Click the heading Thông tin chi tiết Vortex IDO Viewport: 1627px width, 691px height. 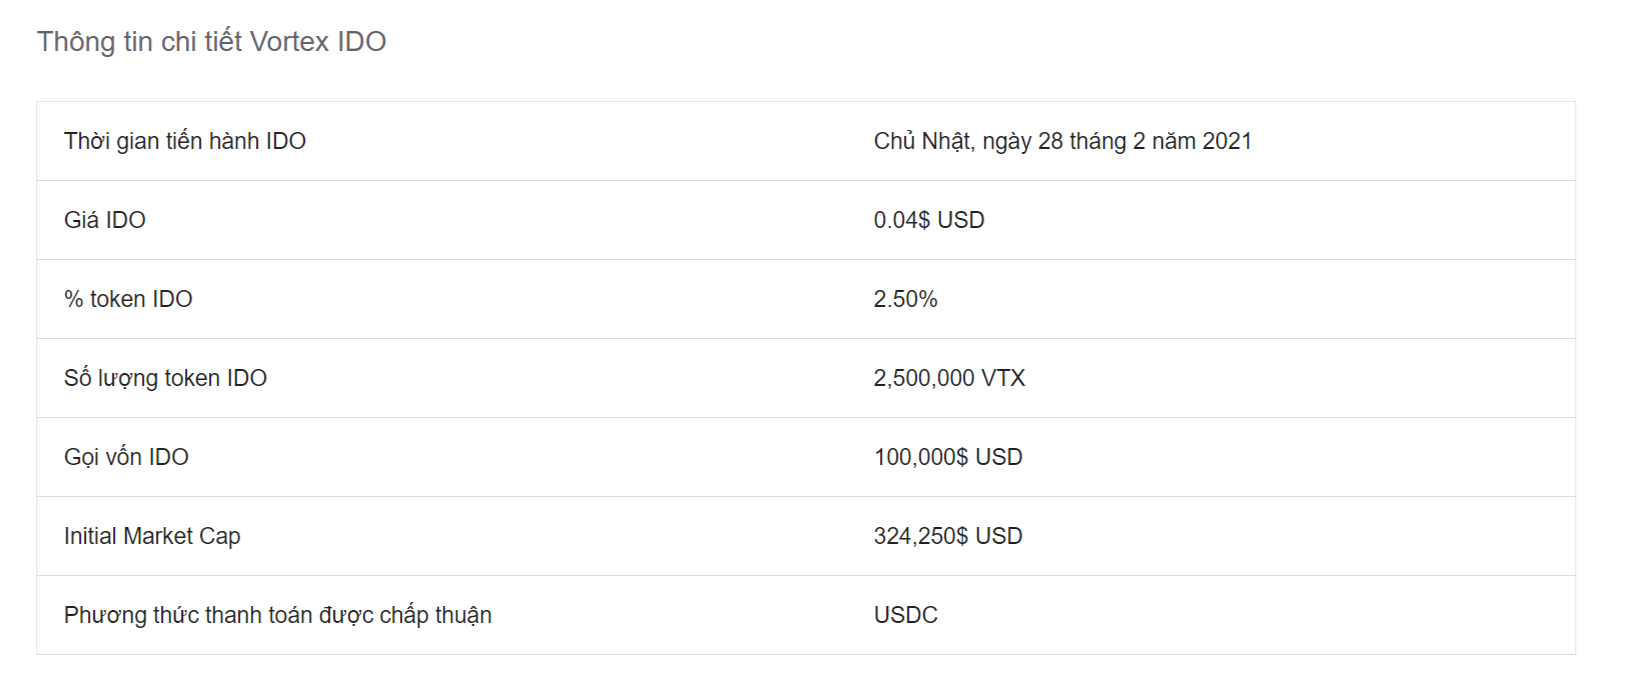tap(211, 41)
